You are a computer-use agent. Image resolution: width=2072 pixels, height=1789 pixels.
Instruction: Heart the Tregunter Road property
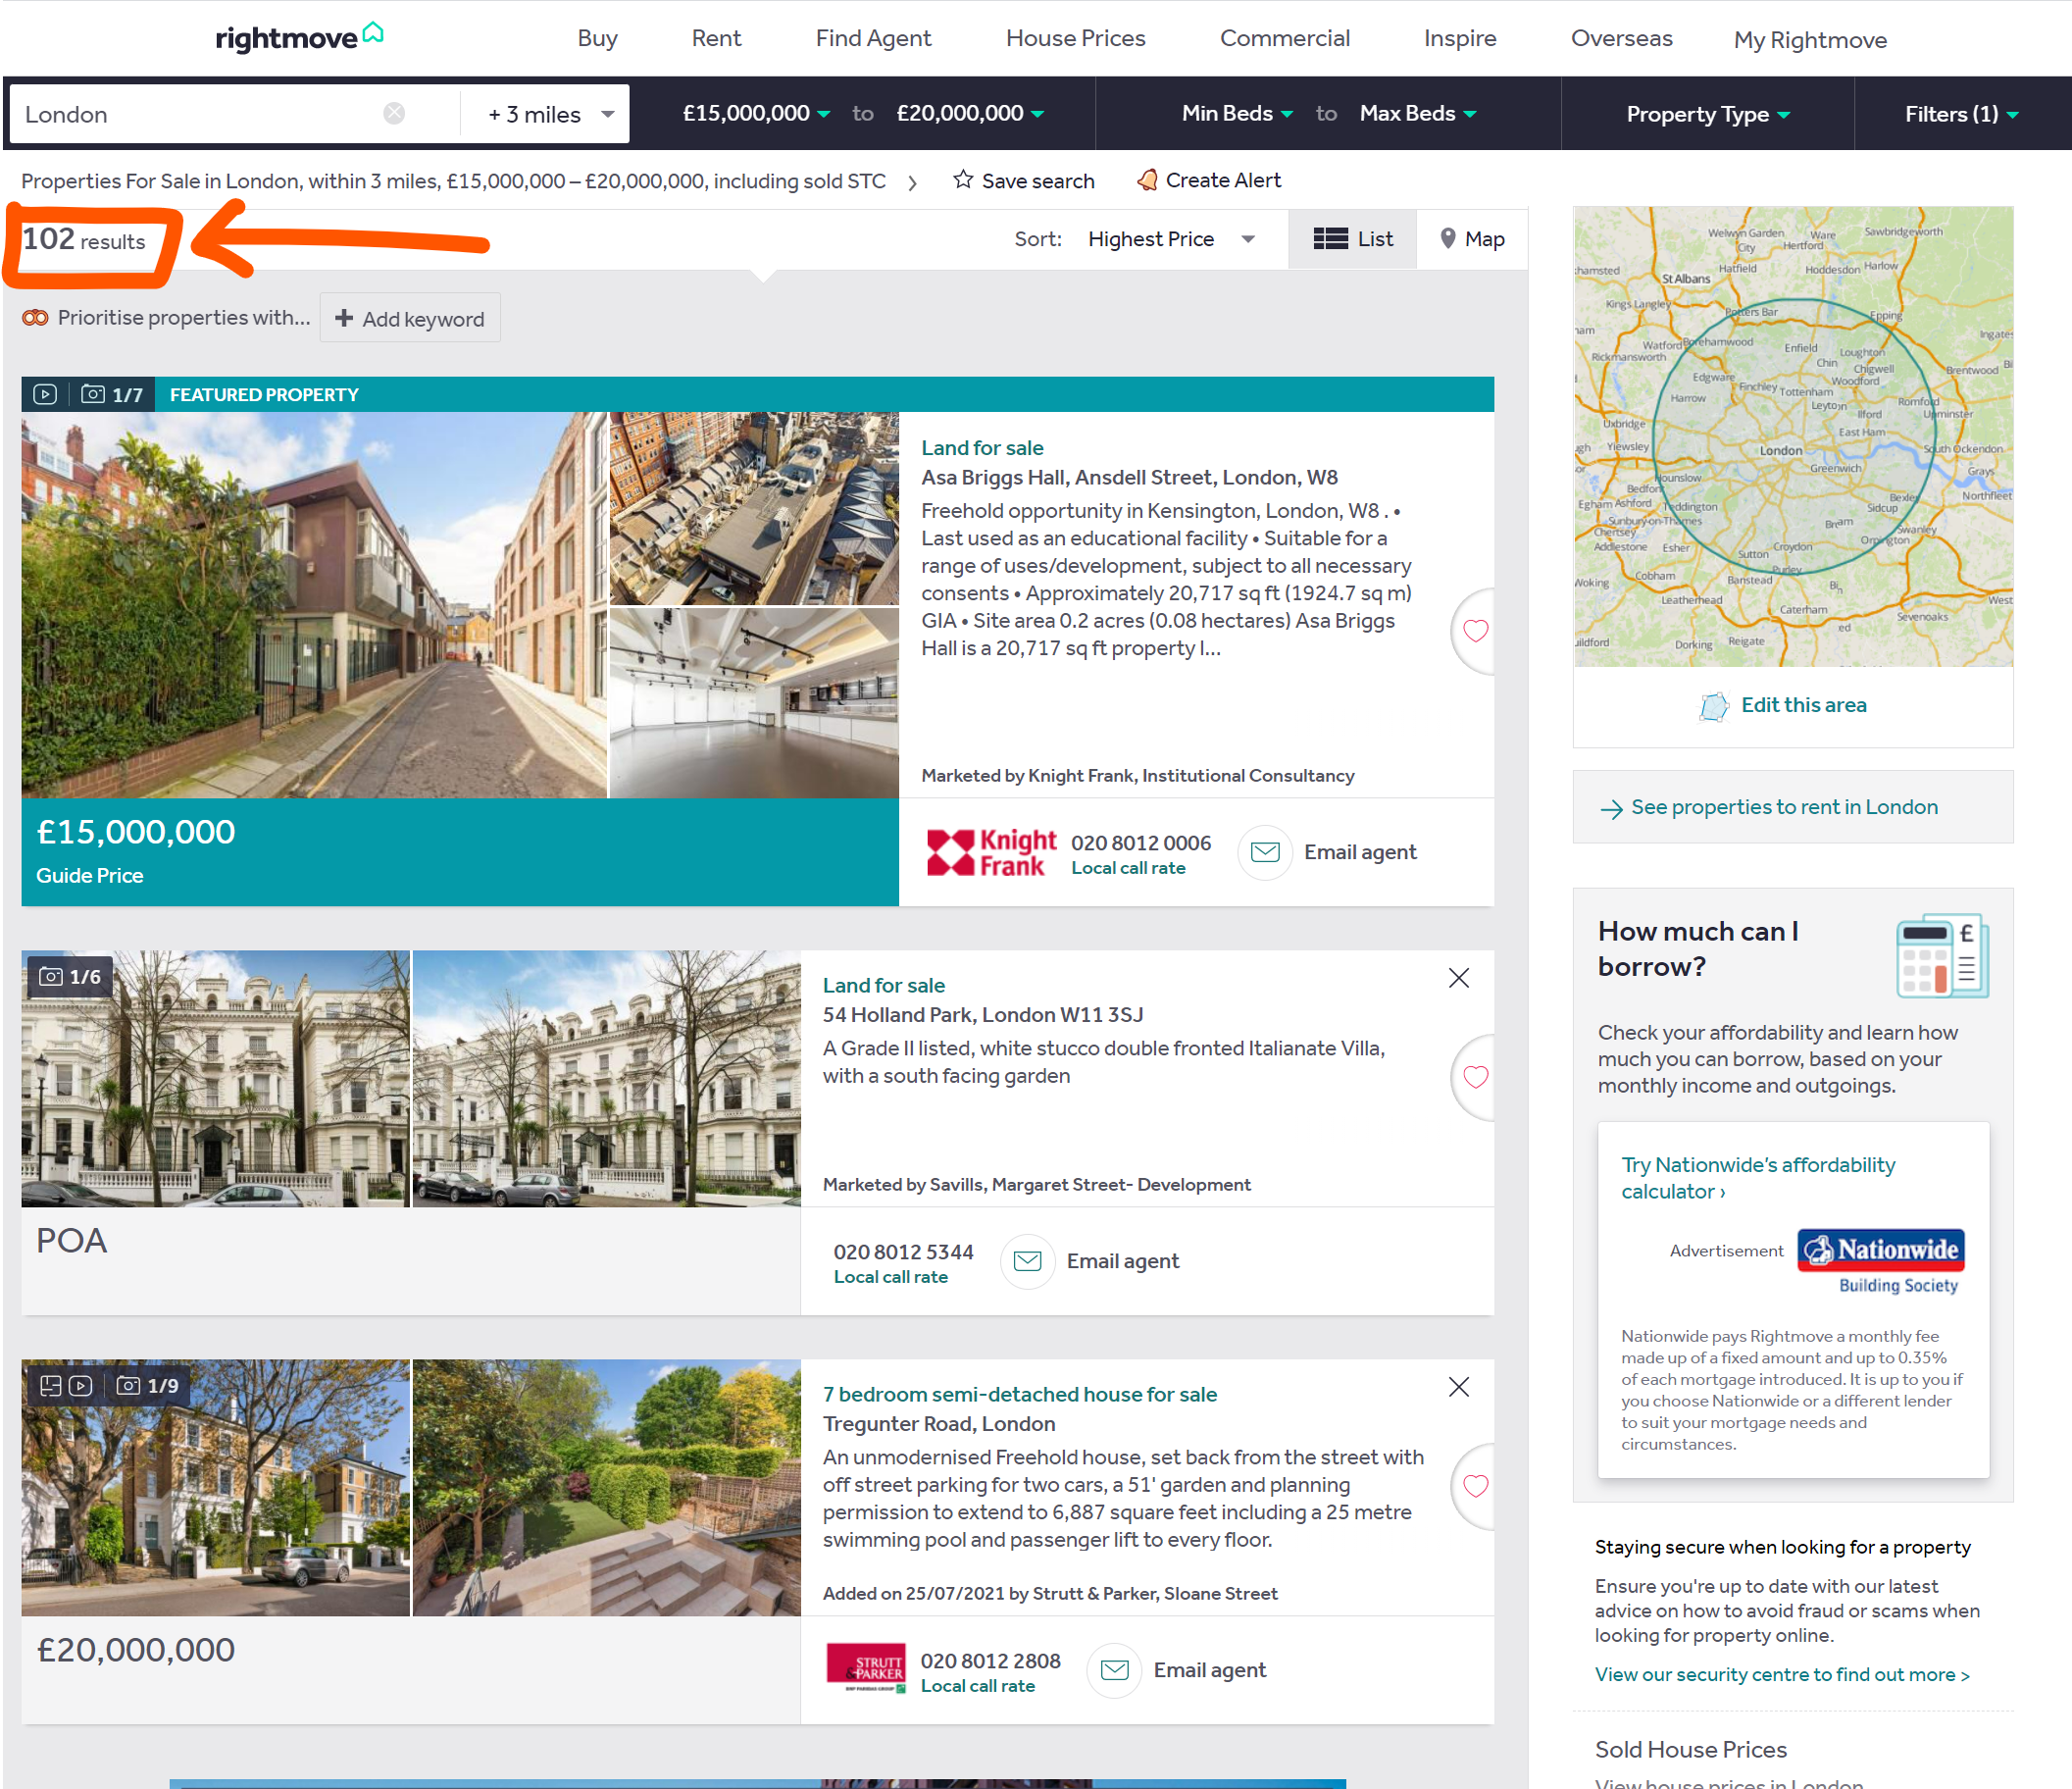click(1475, 1486)
